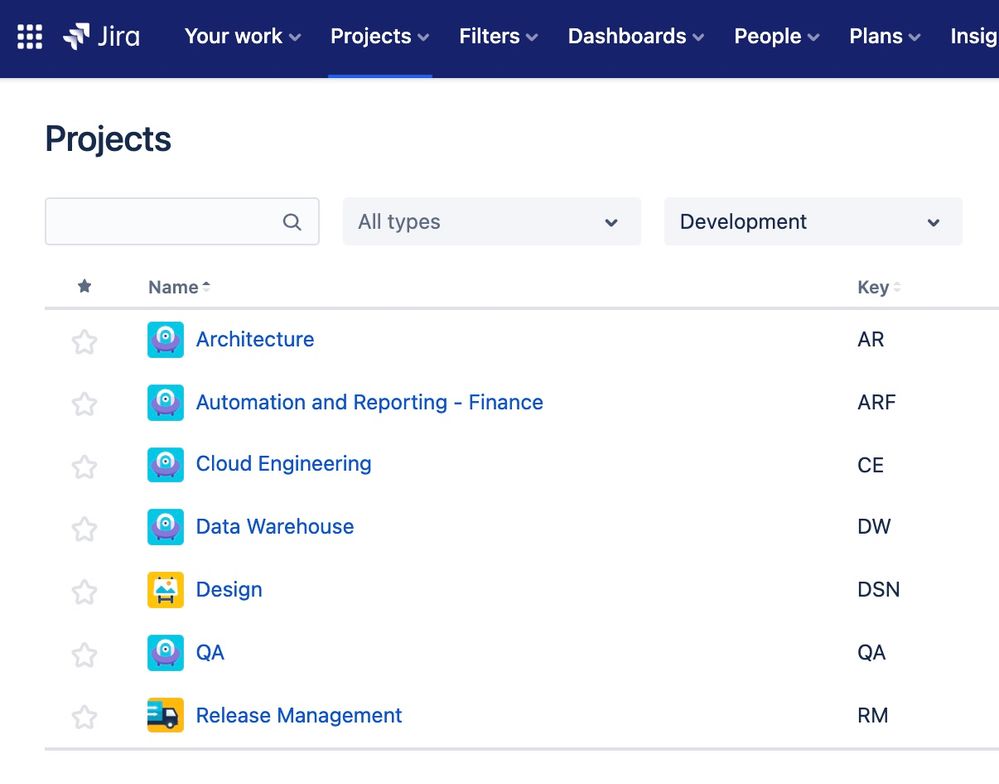The width and height of the screenshot is (999, 784).
Task: Expand the All types dropdown
Action: 491,222
